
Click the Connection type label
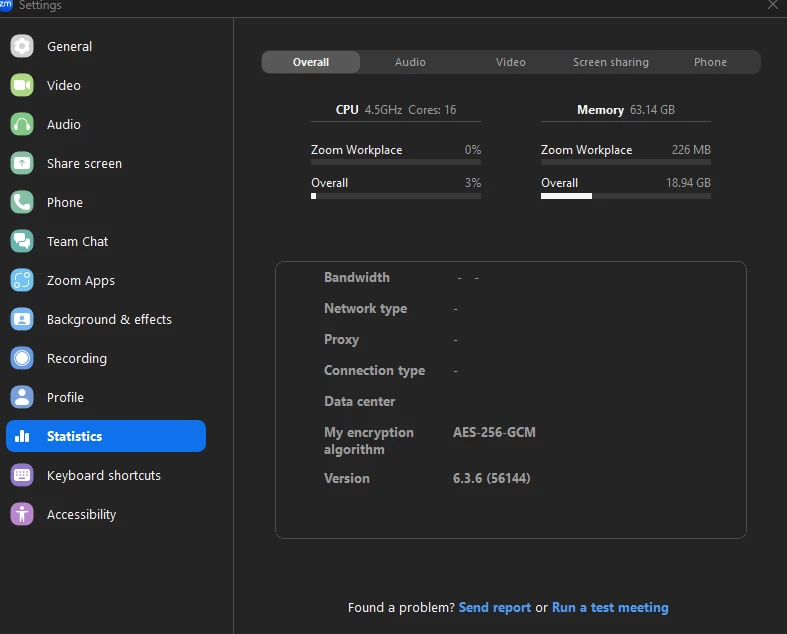374,370
